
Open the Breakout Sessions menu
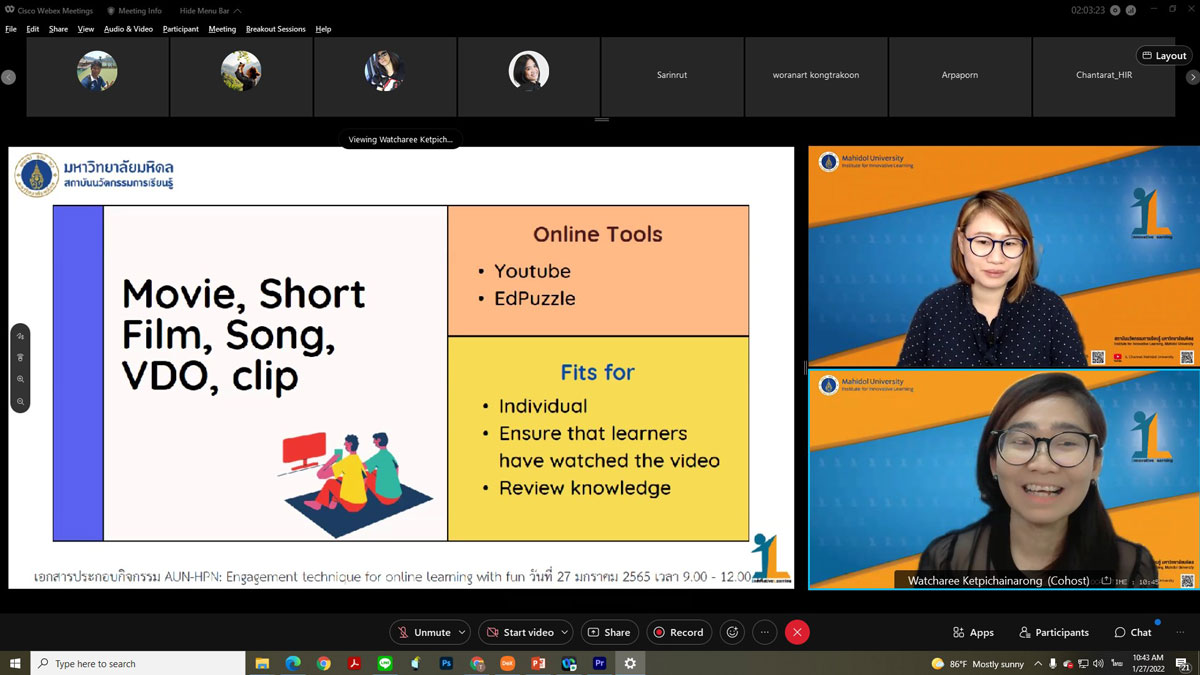tap(275, 29)
